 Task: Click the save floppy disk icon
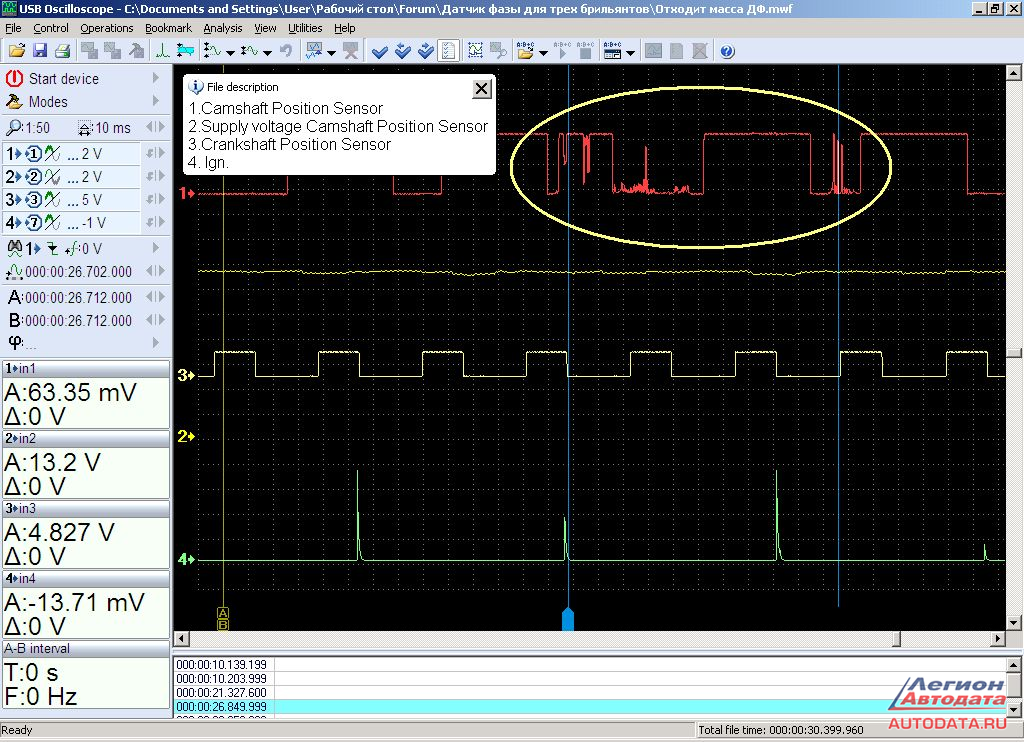[x=39, y=51]
